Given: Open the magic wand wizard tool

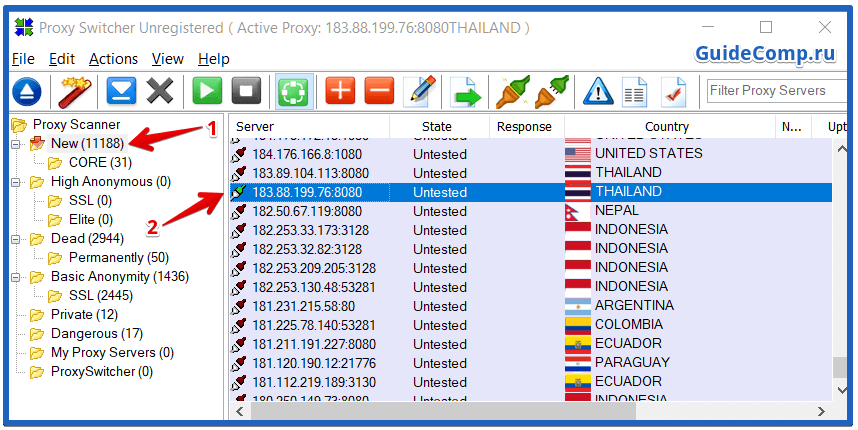Looking at the screenshot, I should 75,91.
